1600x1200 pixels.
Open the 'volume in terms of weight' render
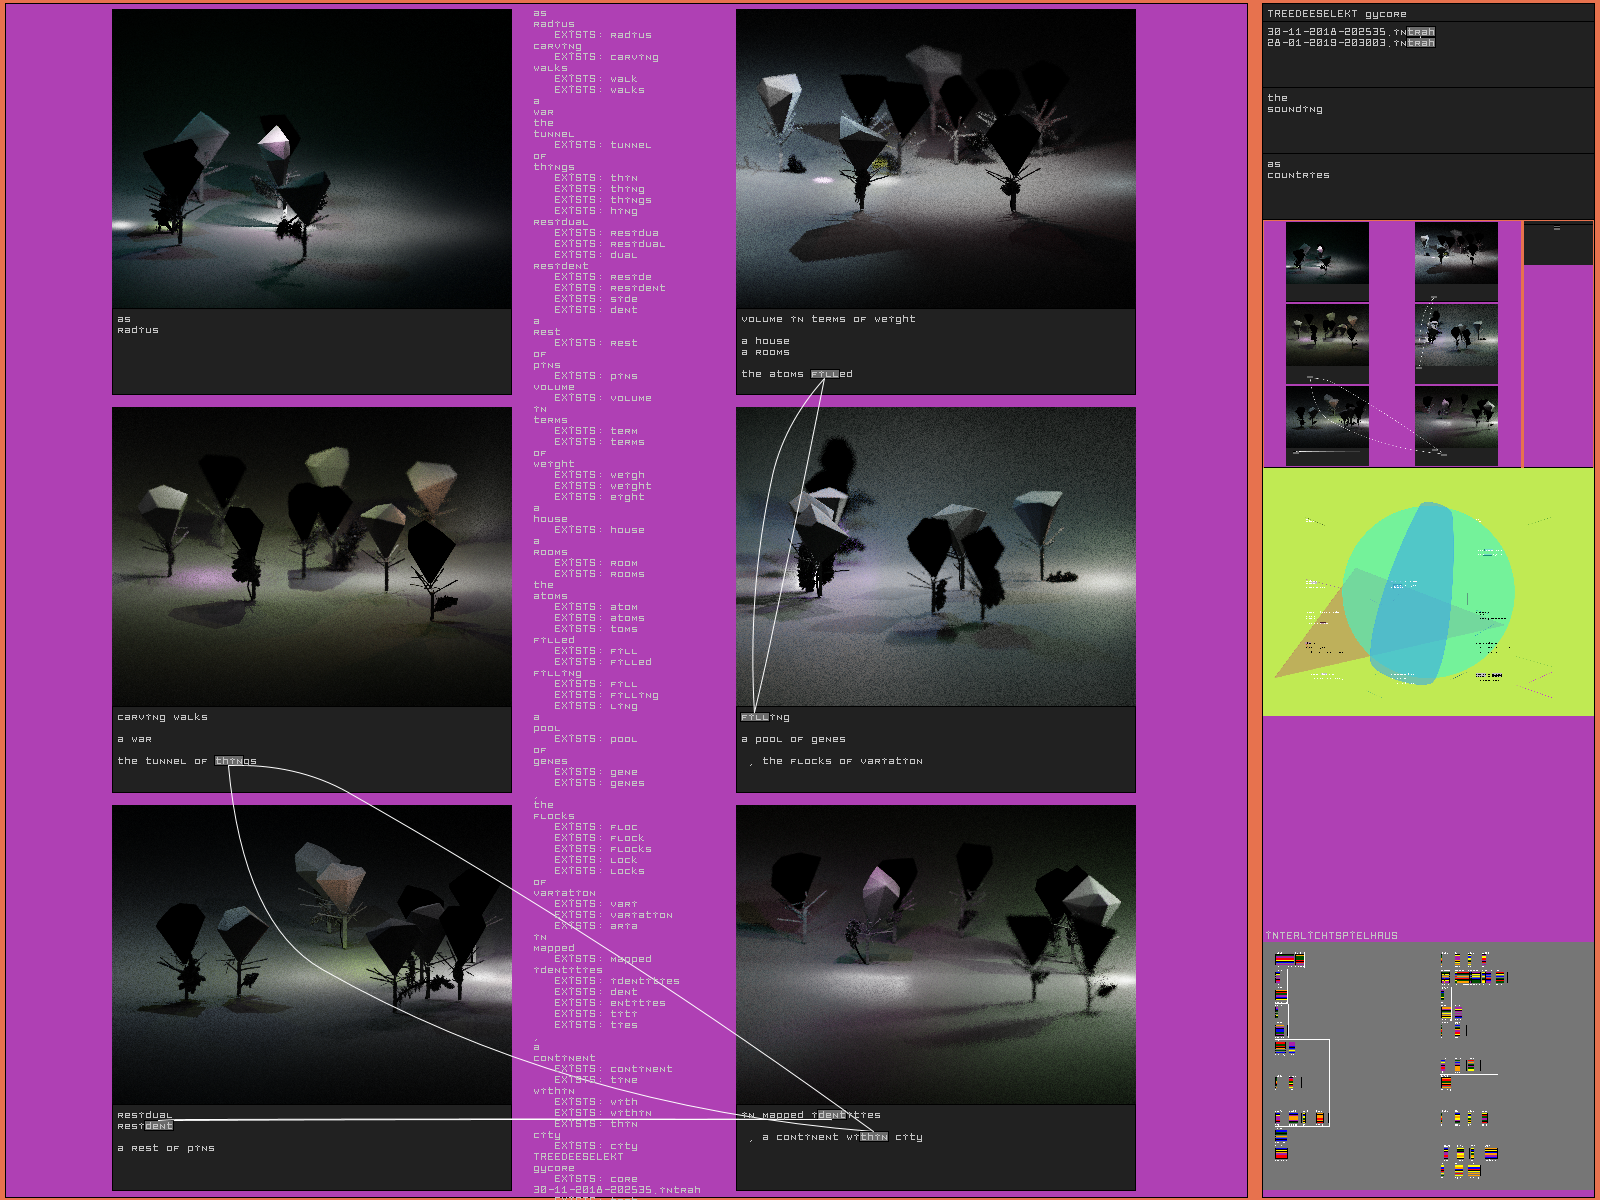click(935, 159)
